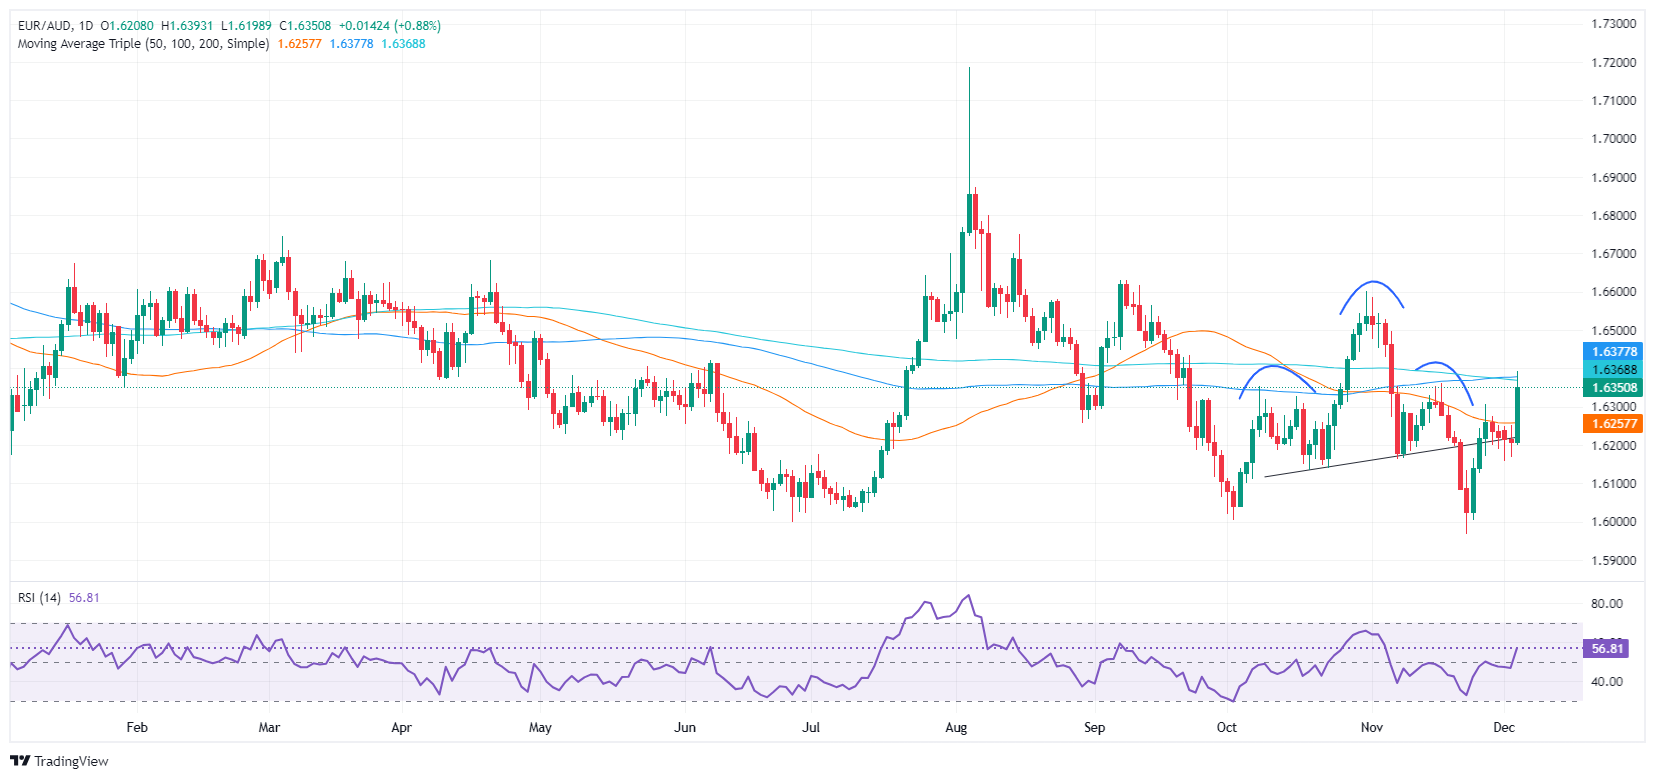This screenshot has width=1655, height=779.
Task: Select the RSI (14) indicator legend
Action: (x=39, y=598)
